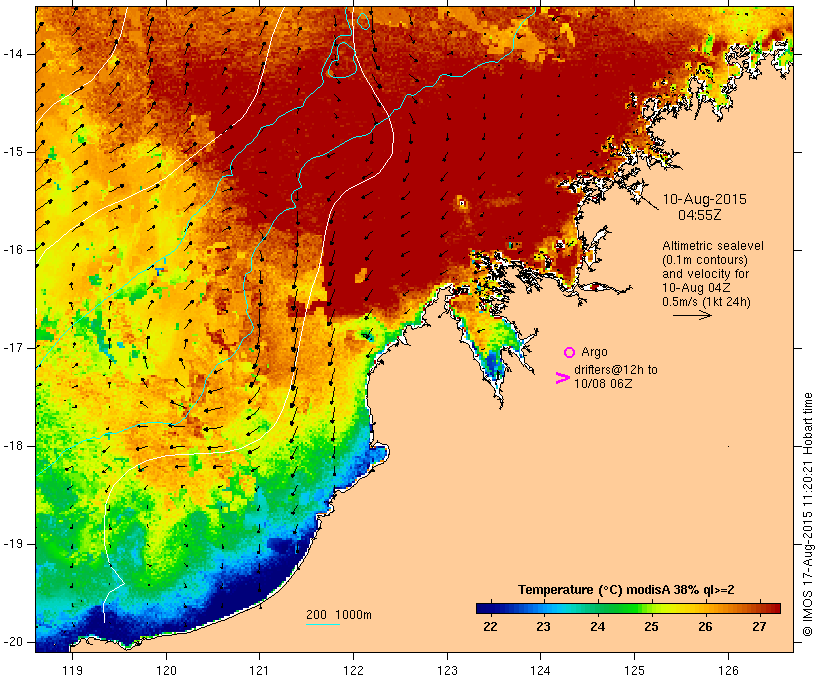The image size is (820, 680).
Task: Click the 'Altimetric sealevel' label
Action: pos(713,246)
